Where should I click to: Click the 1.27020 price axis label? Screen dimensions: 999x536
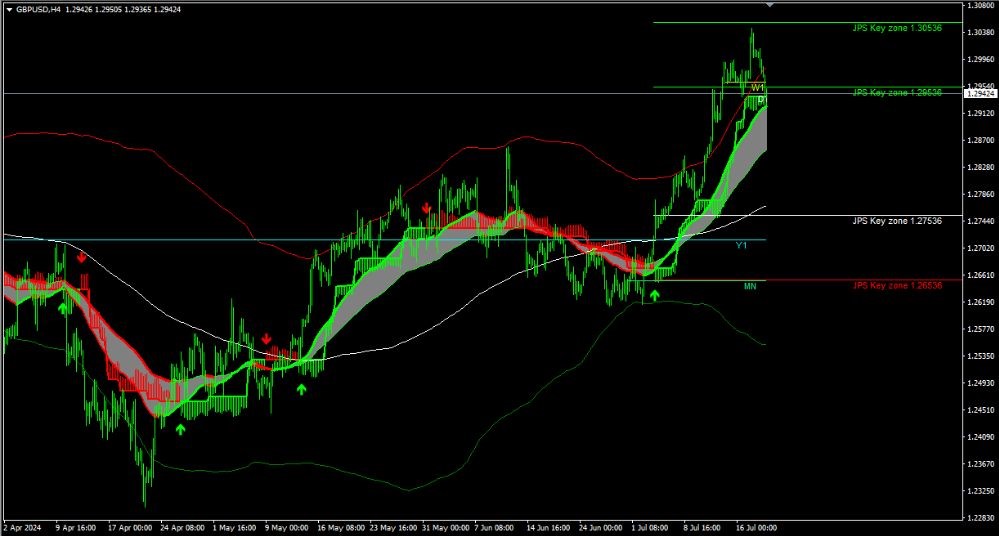pos(981,248)
